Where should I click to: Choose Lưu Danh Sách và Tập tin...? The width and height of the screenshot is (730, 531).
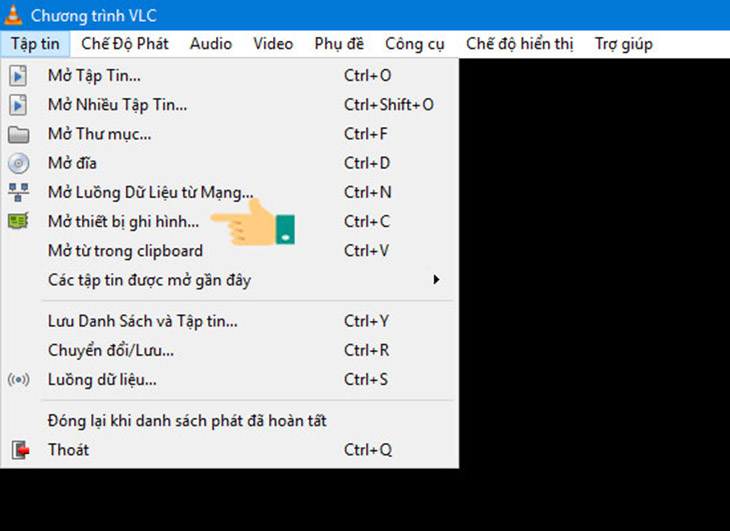click(x=230, y=321)
